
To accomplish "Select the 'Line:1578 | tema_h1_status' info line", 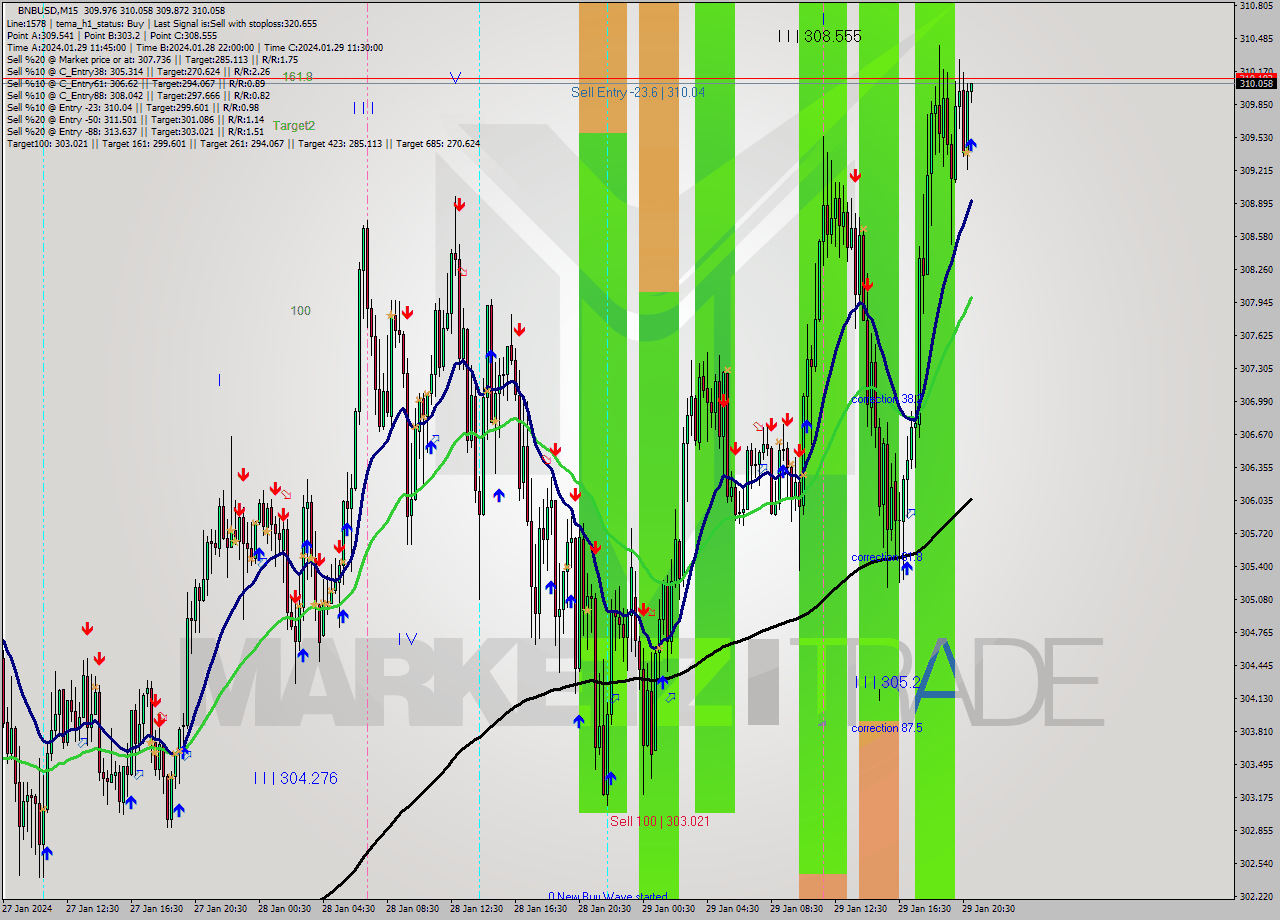I will point(162,23).
